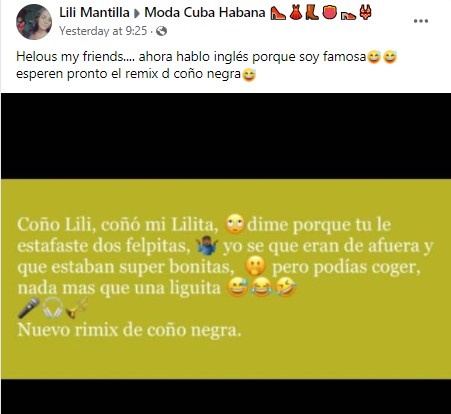This screenshot has height=414, width=451.
Task: Click the shrugging person emoji after 'felpitas'
Action: pos(207,246)
